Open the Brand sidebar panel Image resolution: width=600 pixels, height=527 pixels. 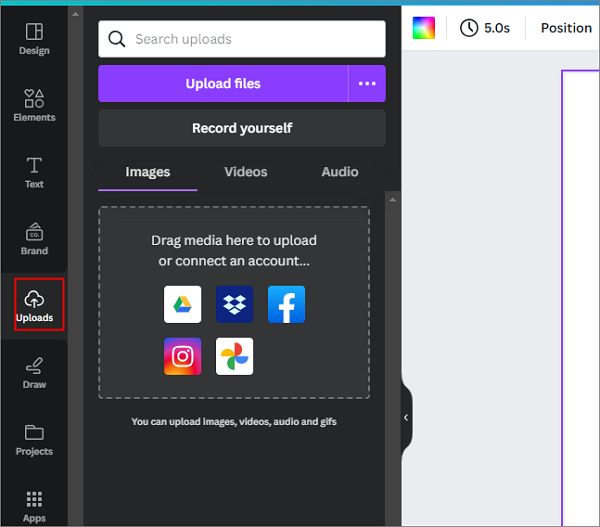[x=34, y=239]
